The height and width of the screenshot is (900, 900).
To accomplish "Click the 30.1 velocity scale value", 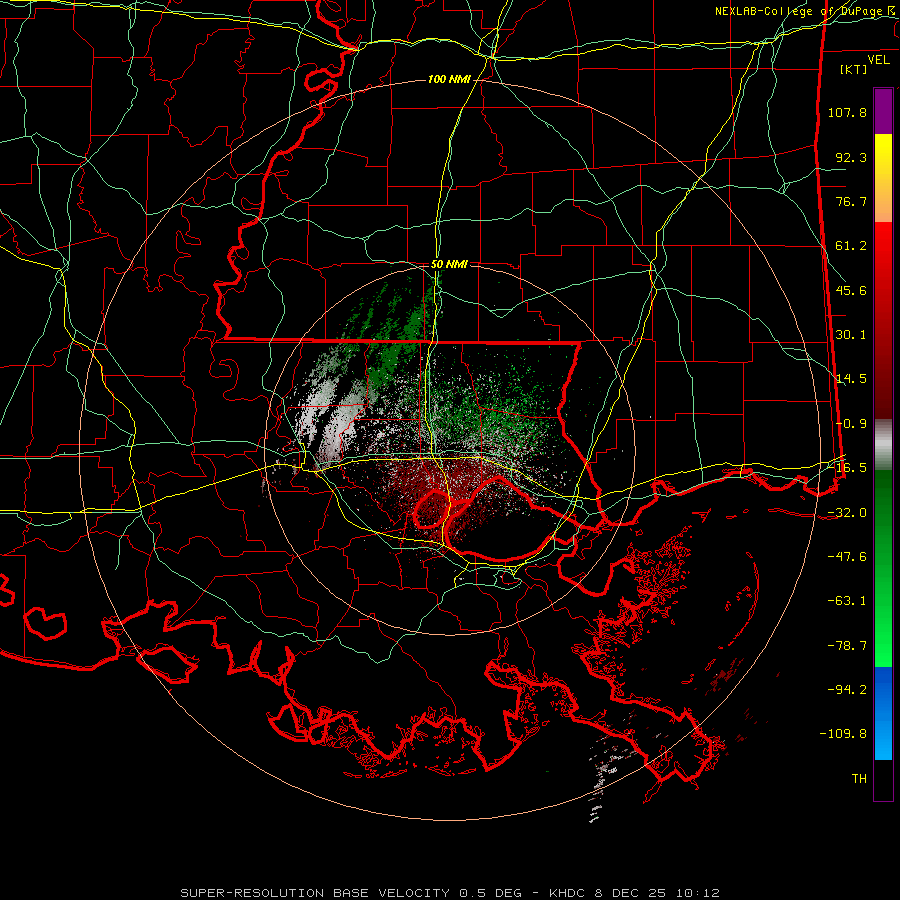I will pyautogui.click(x=851, y=335).
